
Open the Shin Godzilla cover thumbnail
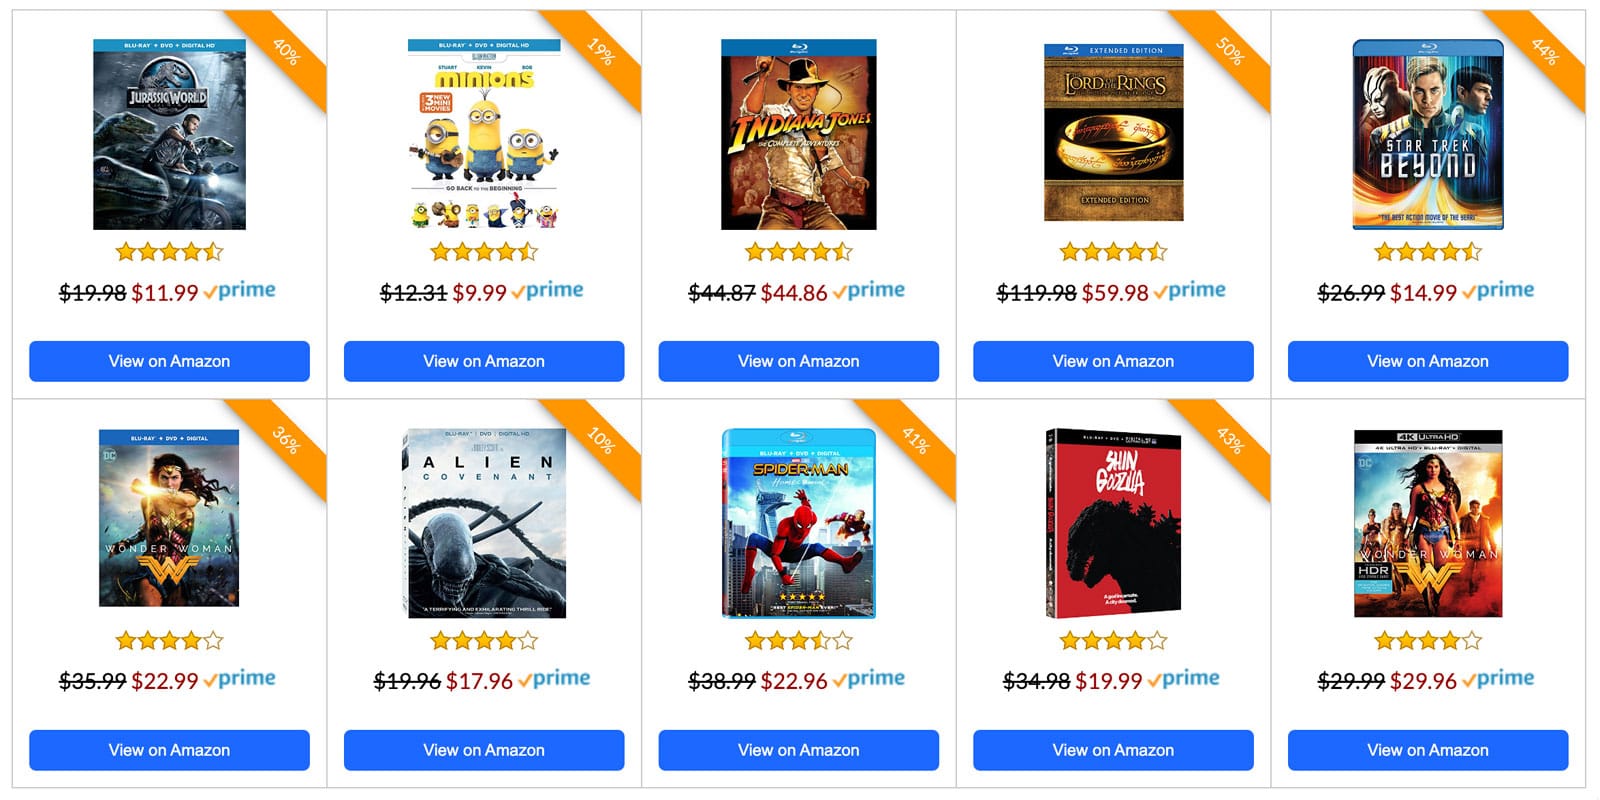point(1113,523)
